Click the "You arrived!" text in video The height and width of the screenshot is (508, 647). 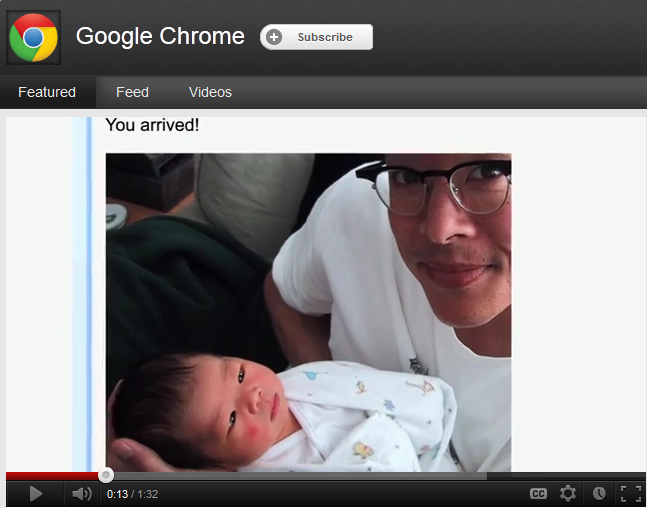point(152,125)
